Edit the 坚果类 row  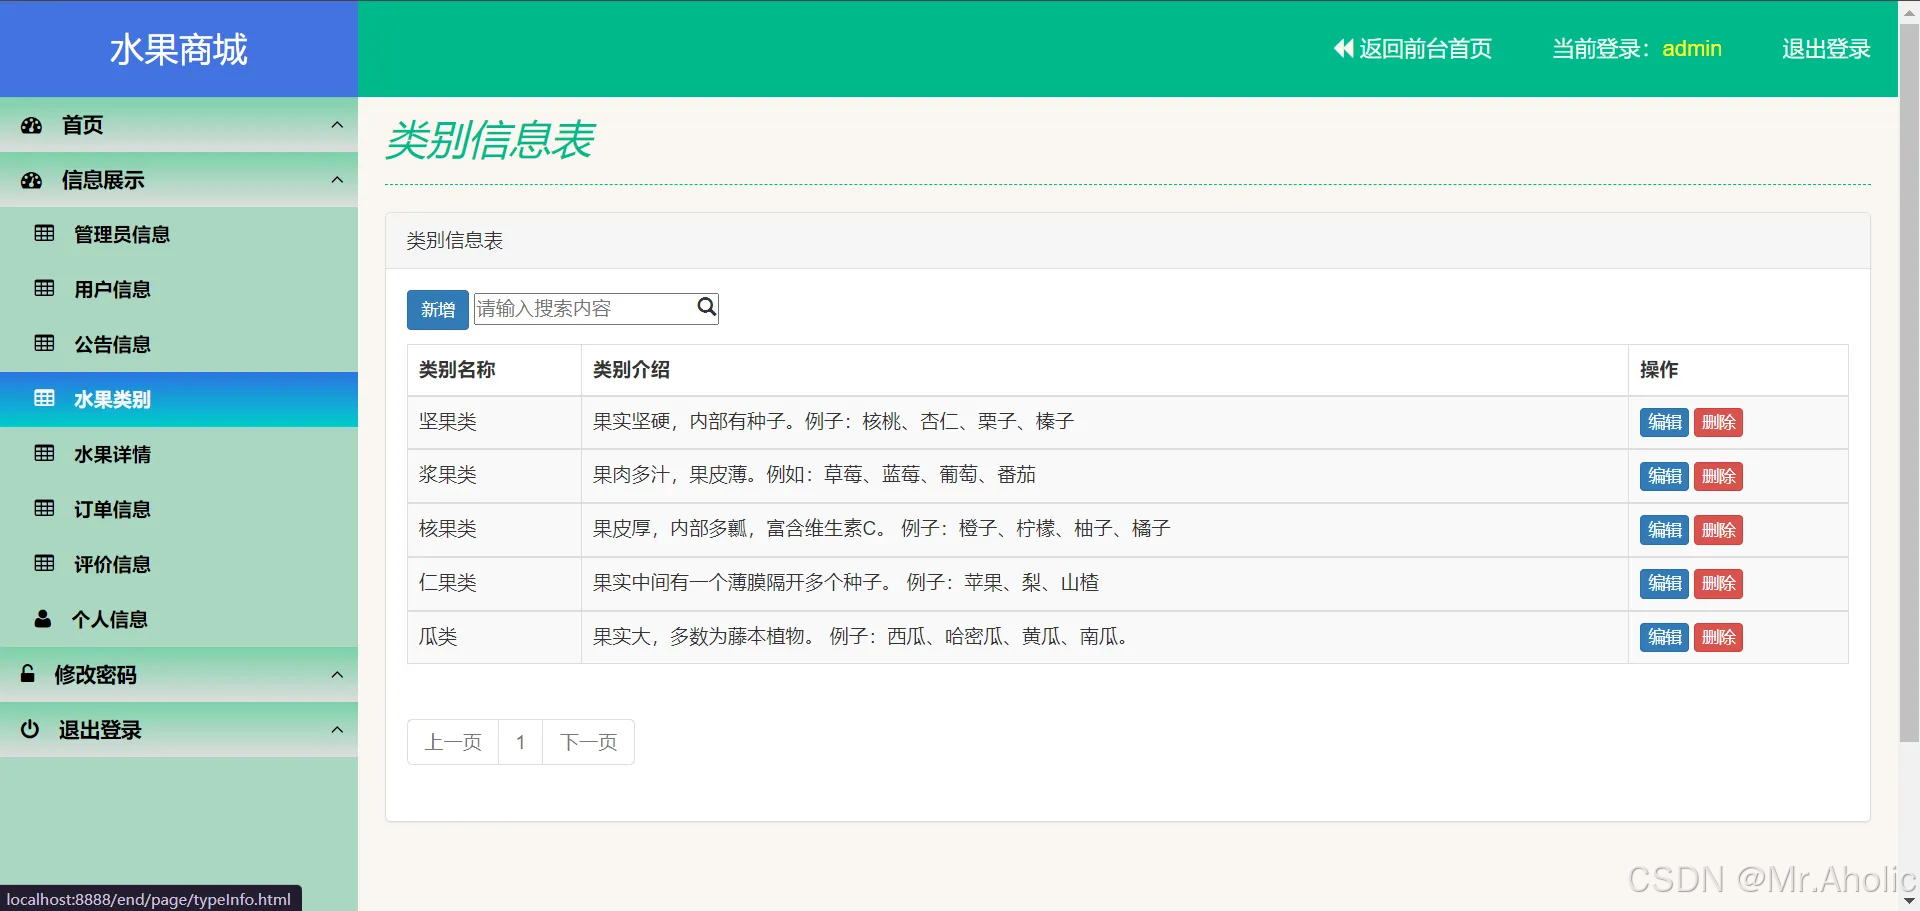[1664, 422]
